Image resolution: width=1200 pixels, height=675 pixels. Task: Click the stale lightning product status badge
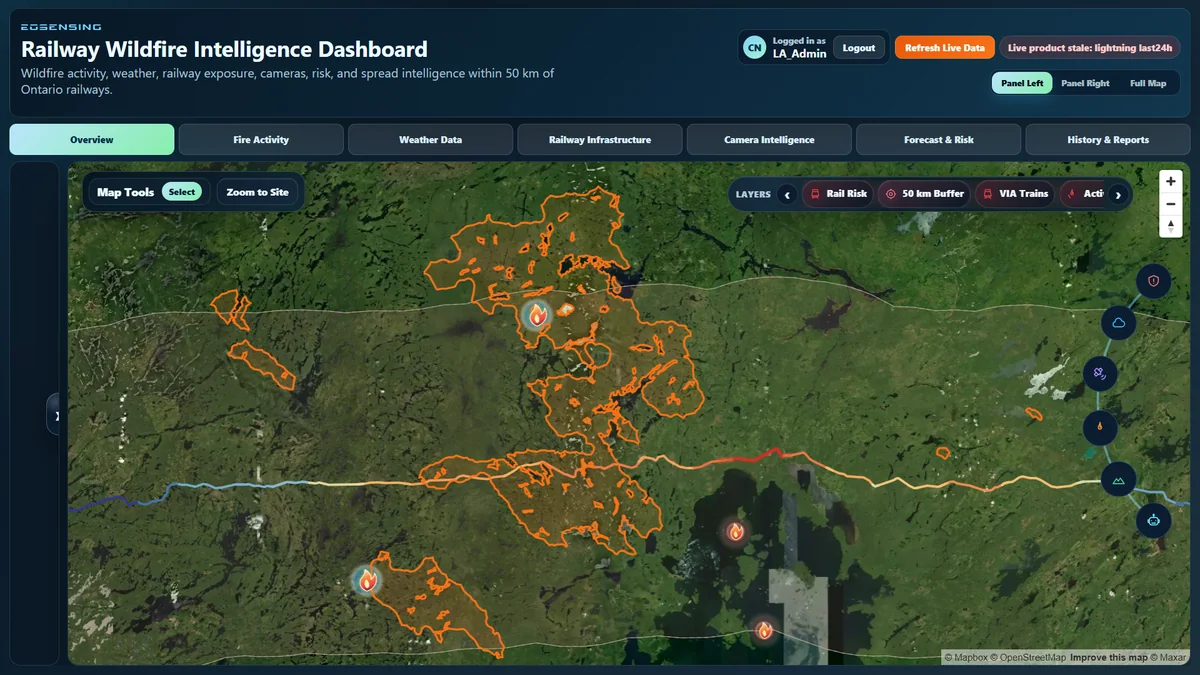point(1090,48)
